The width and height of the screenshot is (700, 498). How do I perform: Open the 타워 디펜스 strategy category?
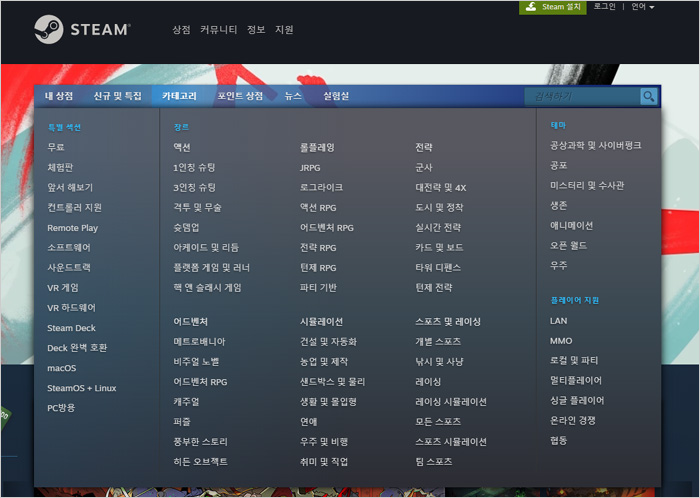click(438, 267)
